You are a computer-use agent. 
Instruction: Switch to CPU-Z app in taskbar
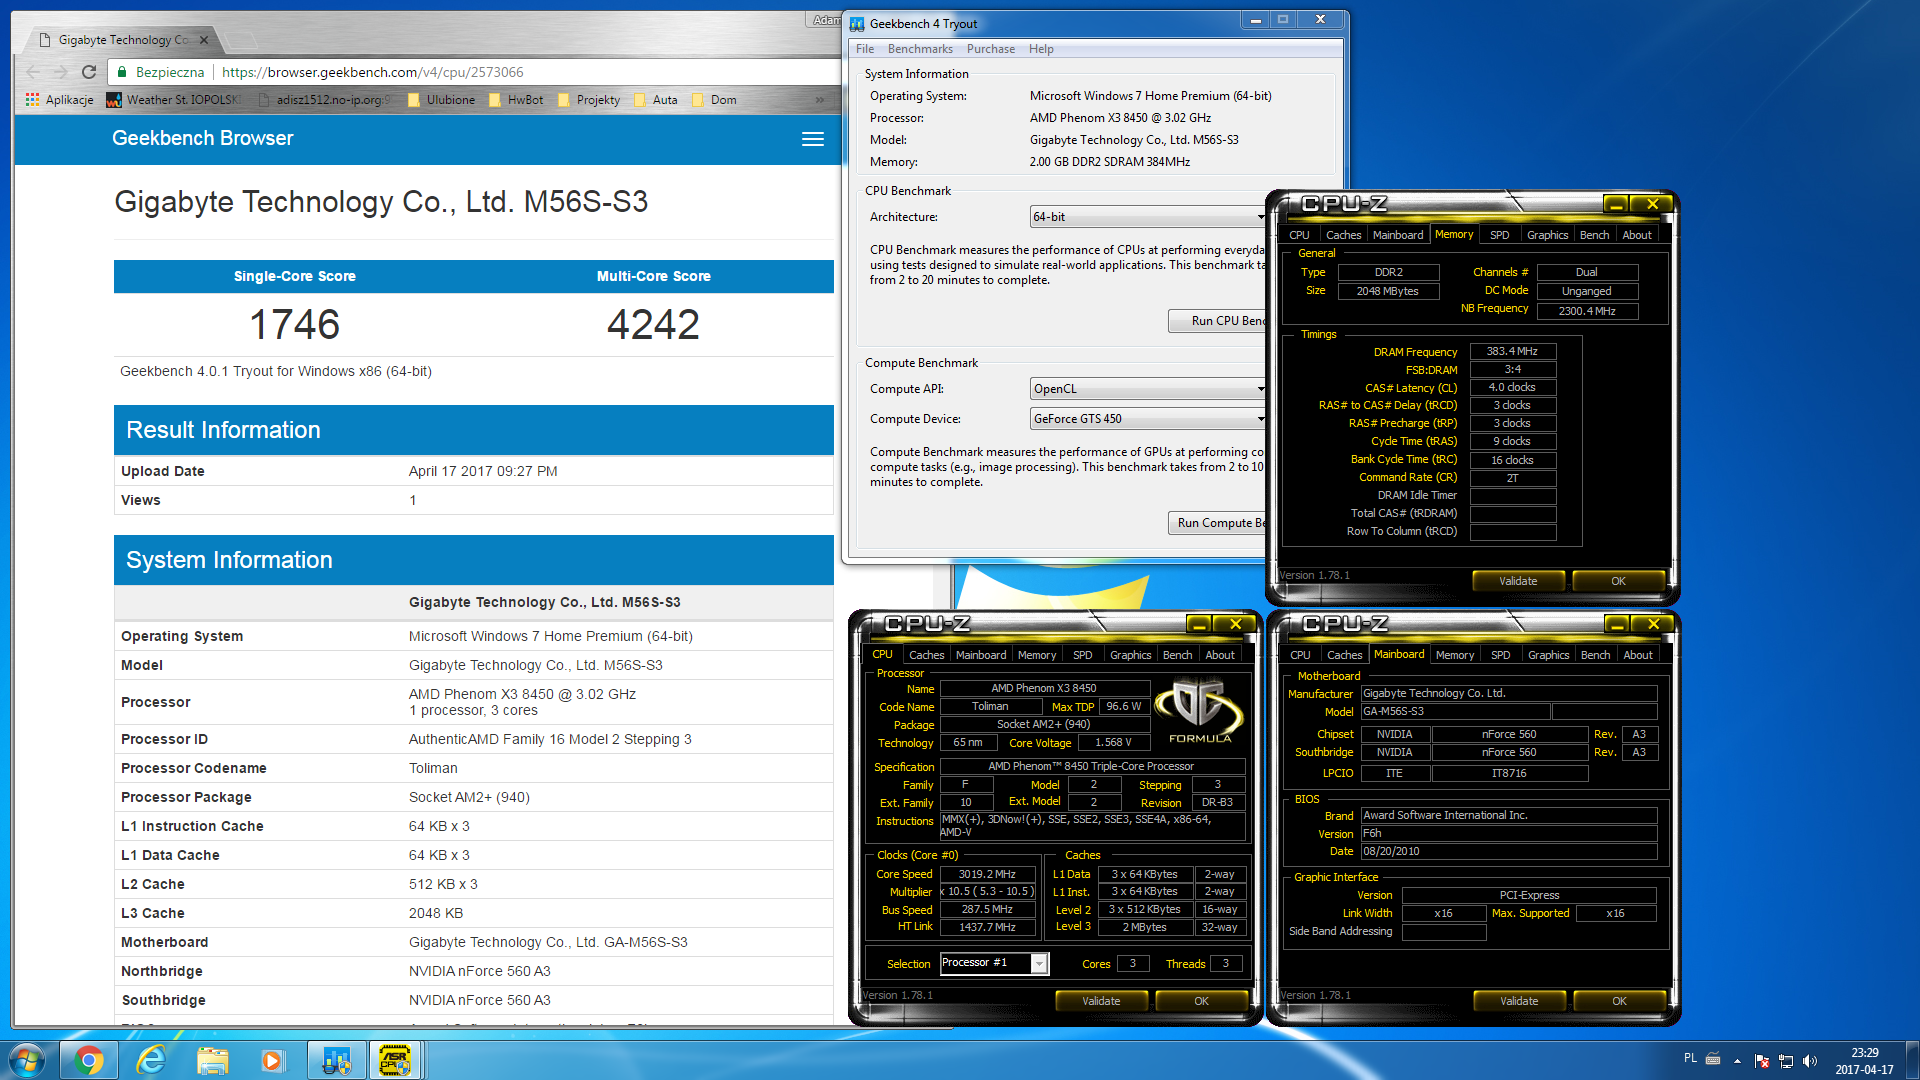tap(395, 1060)
